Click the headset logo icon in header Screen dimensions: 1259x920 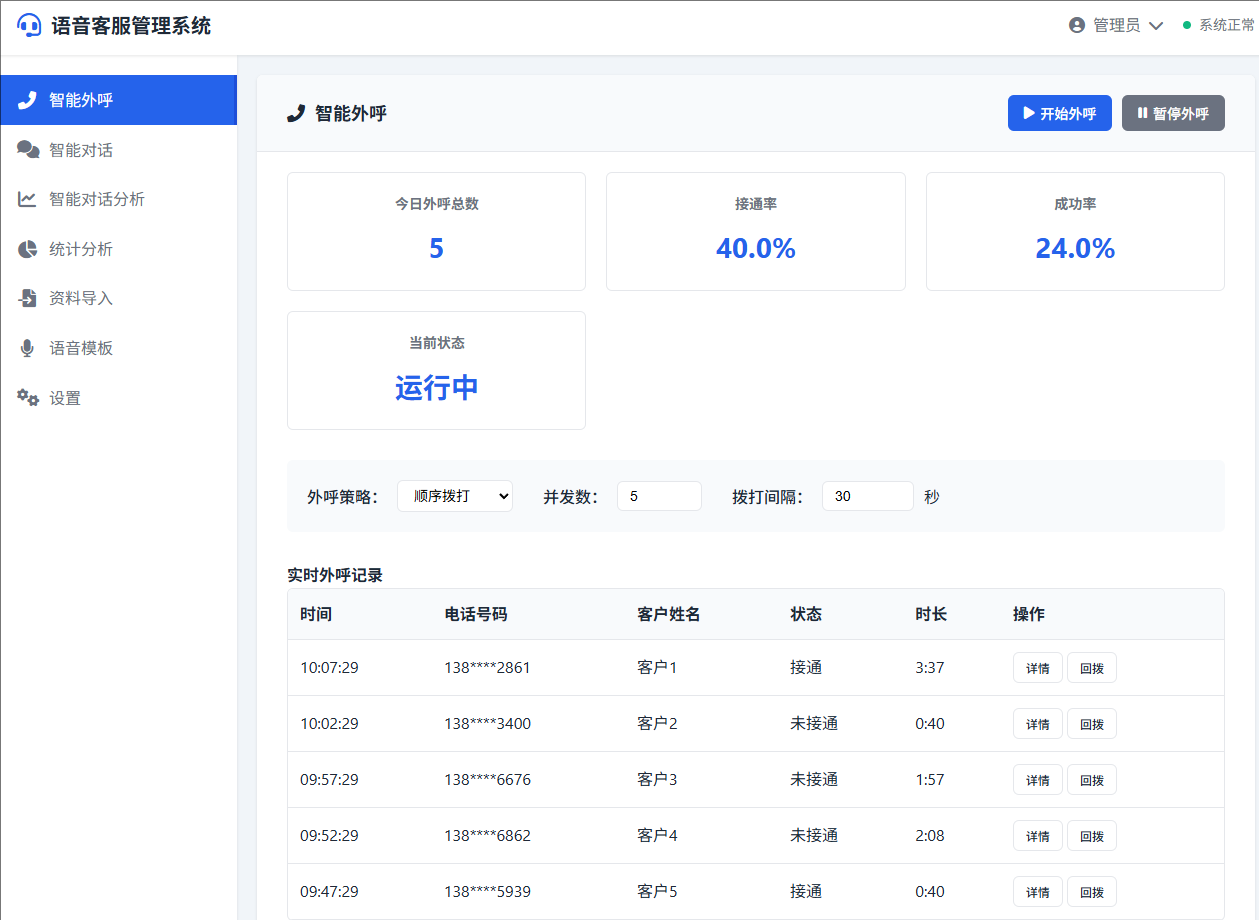[29, 26]
